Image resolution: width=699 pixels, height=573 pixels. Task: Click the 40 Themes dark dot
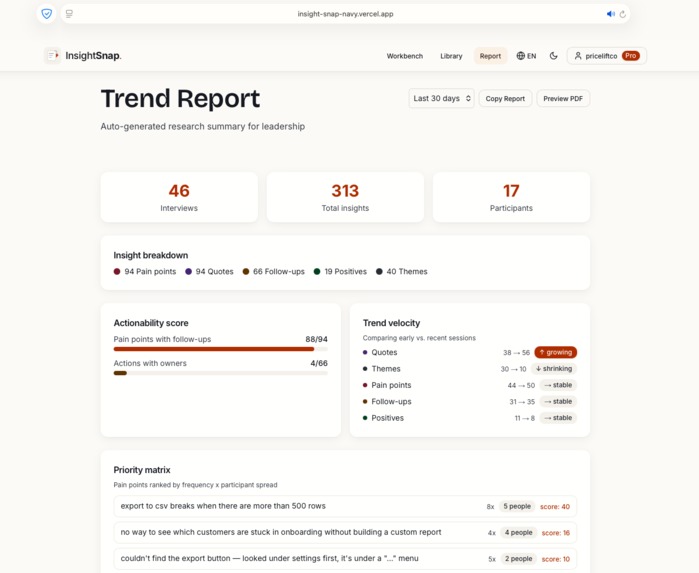pos(379,272)
